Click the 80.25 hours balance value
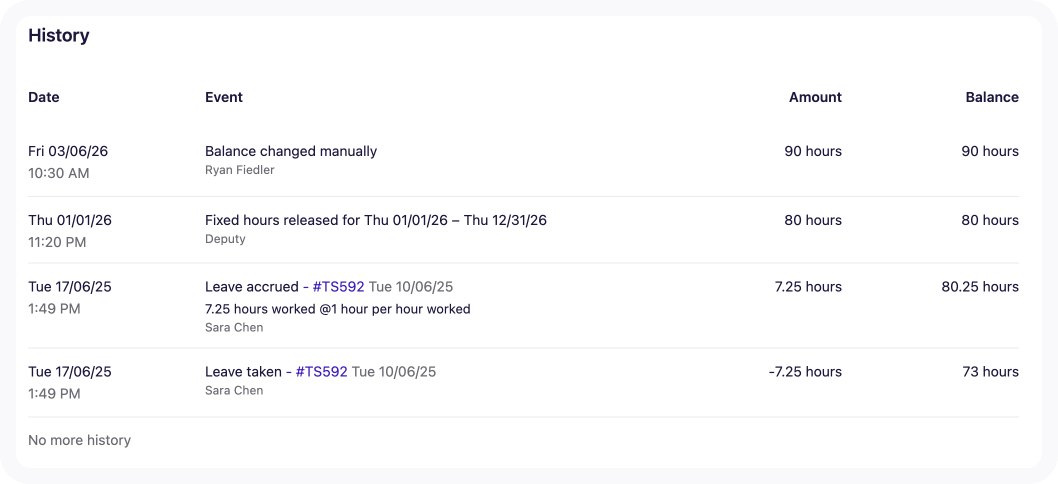This screenshot has width=1058, height=484. (x=980, y=287)
